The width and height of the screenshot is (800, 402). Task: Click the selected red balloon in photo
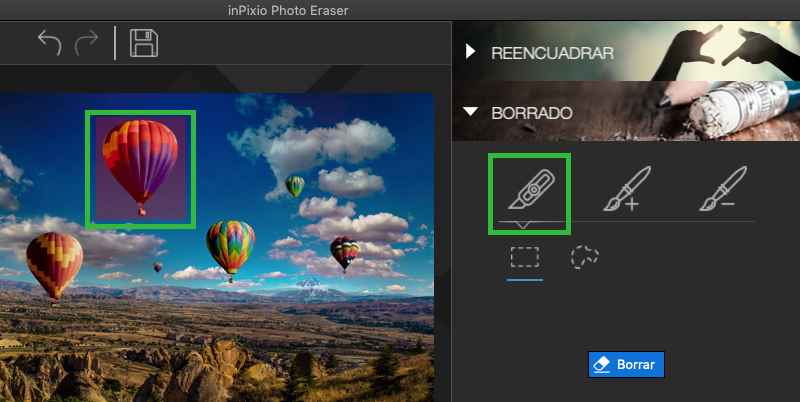140,167
